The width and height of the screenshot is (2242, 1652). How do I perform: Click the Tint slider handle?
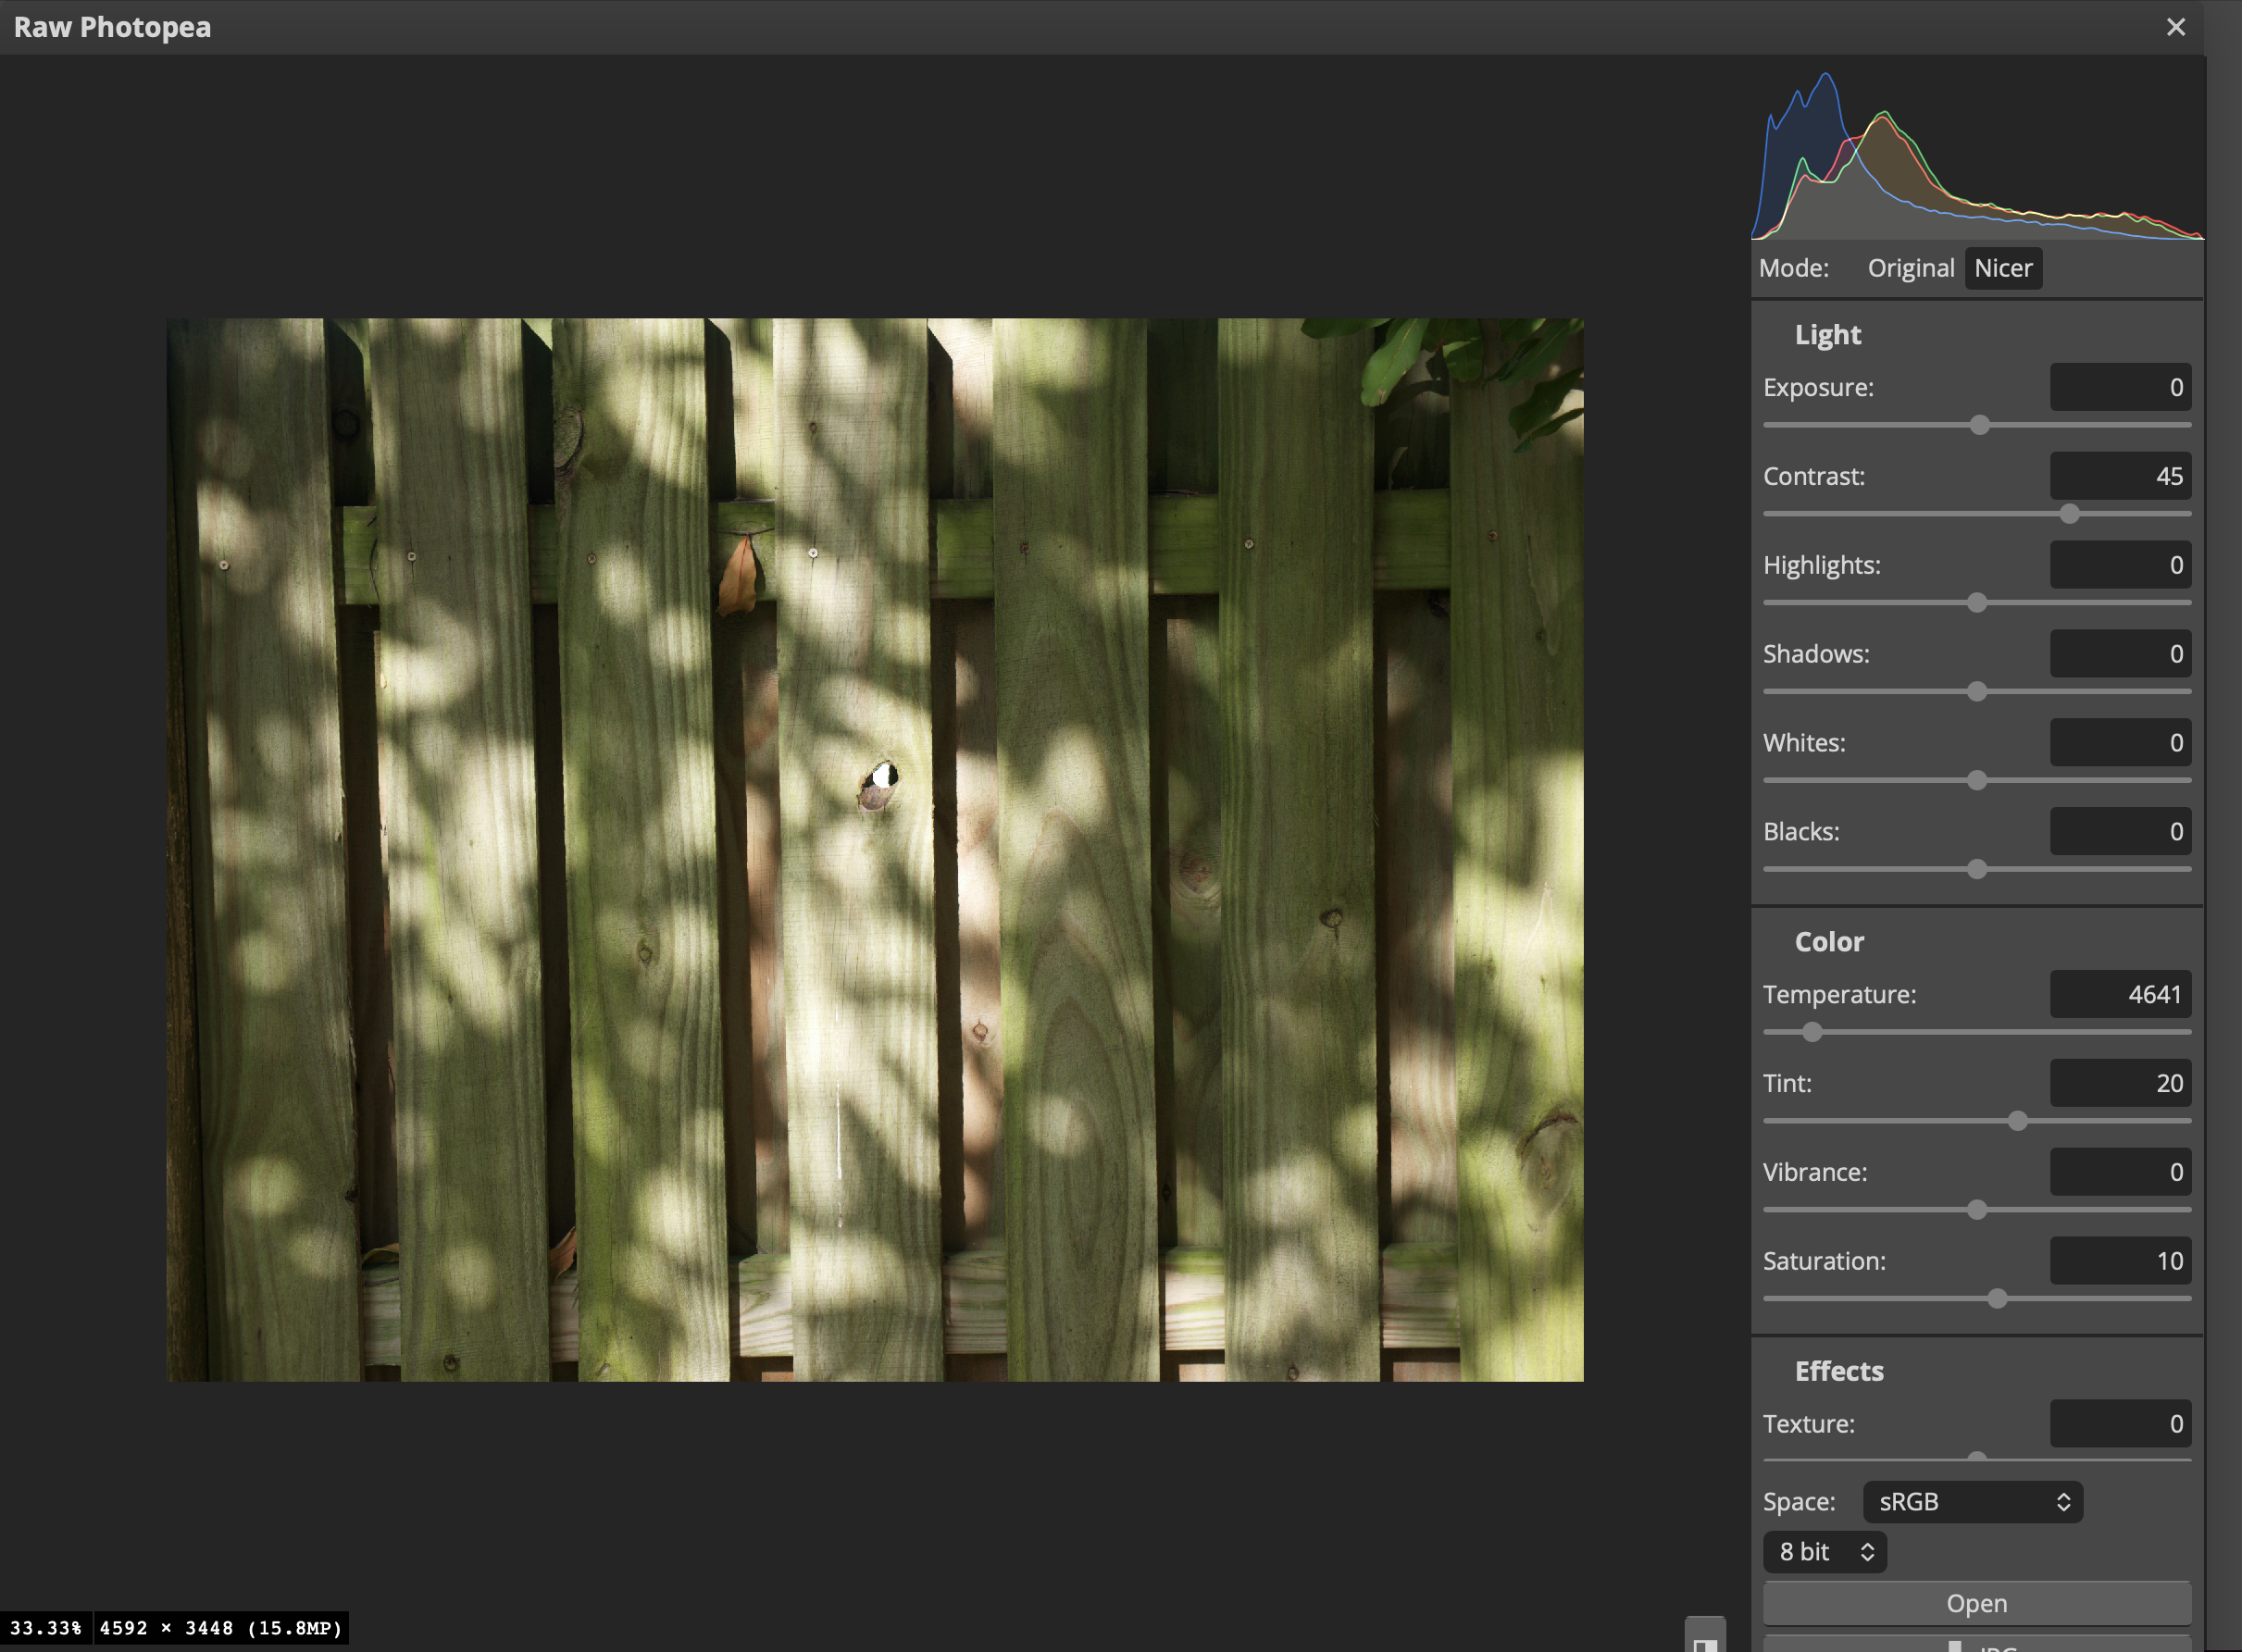pyautogui.click(x=2018, y=1121)
